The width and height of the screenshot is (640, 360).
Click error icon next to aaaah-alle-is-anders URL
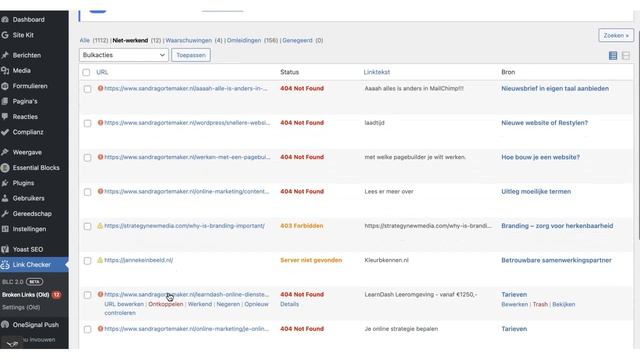[100, 88]
